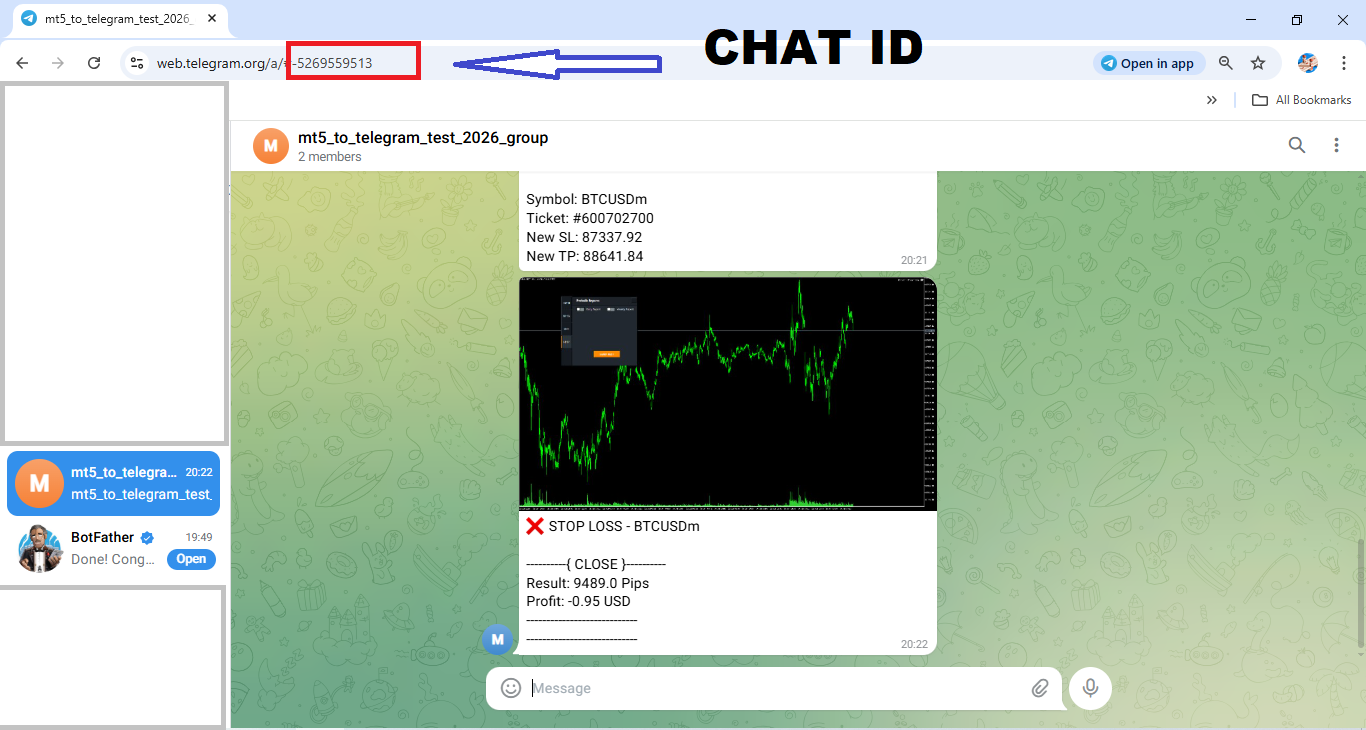This screenshot has height=730, width=1366.
Task: Toggle the bookmark star for this page
Action: pos(1258,62)
